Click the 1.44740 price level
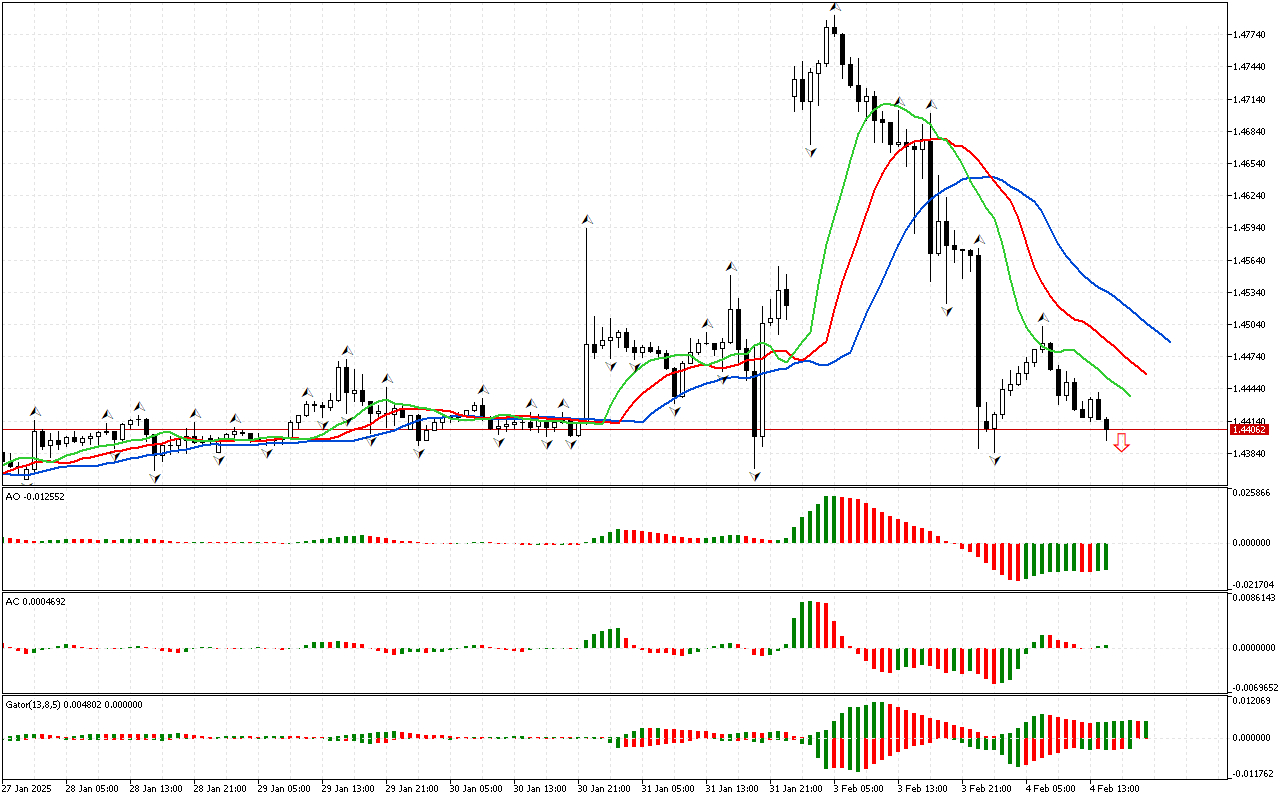The image size is (1280, 800). click(1250, 357)
